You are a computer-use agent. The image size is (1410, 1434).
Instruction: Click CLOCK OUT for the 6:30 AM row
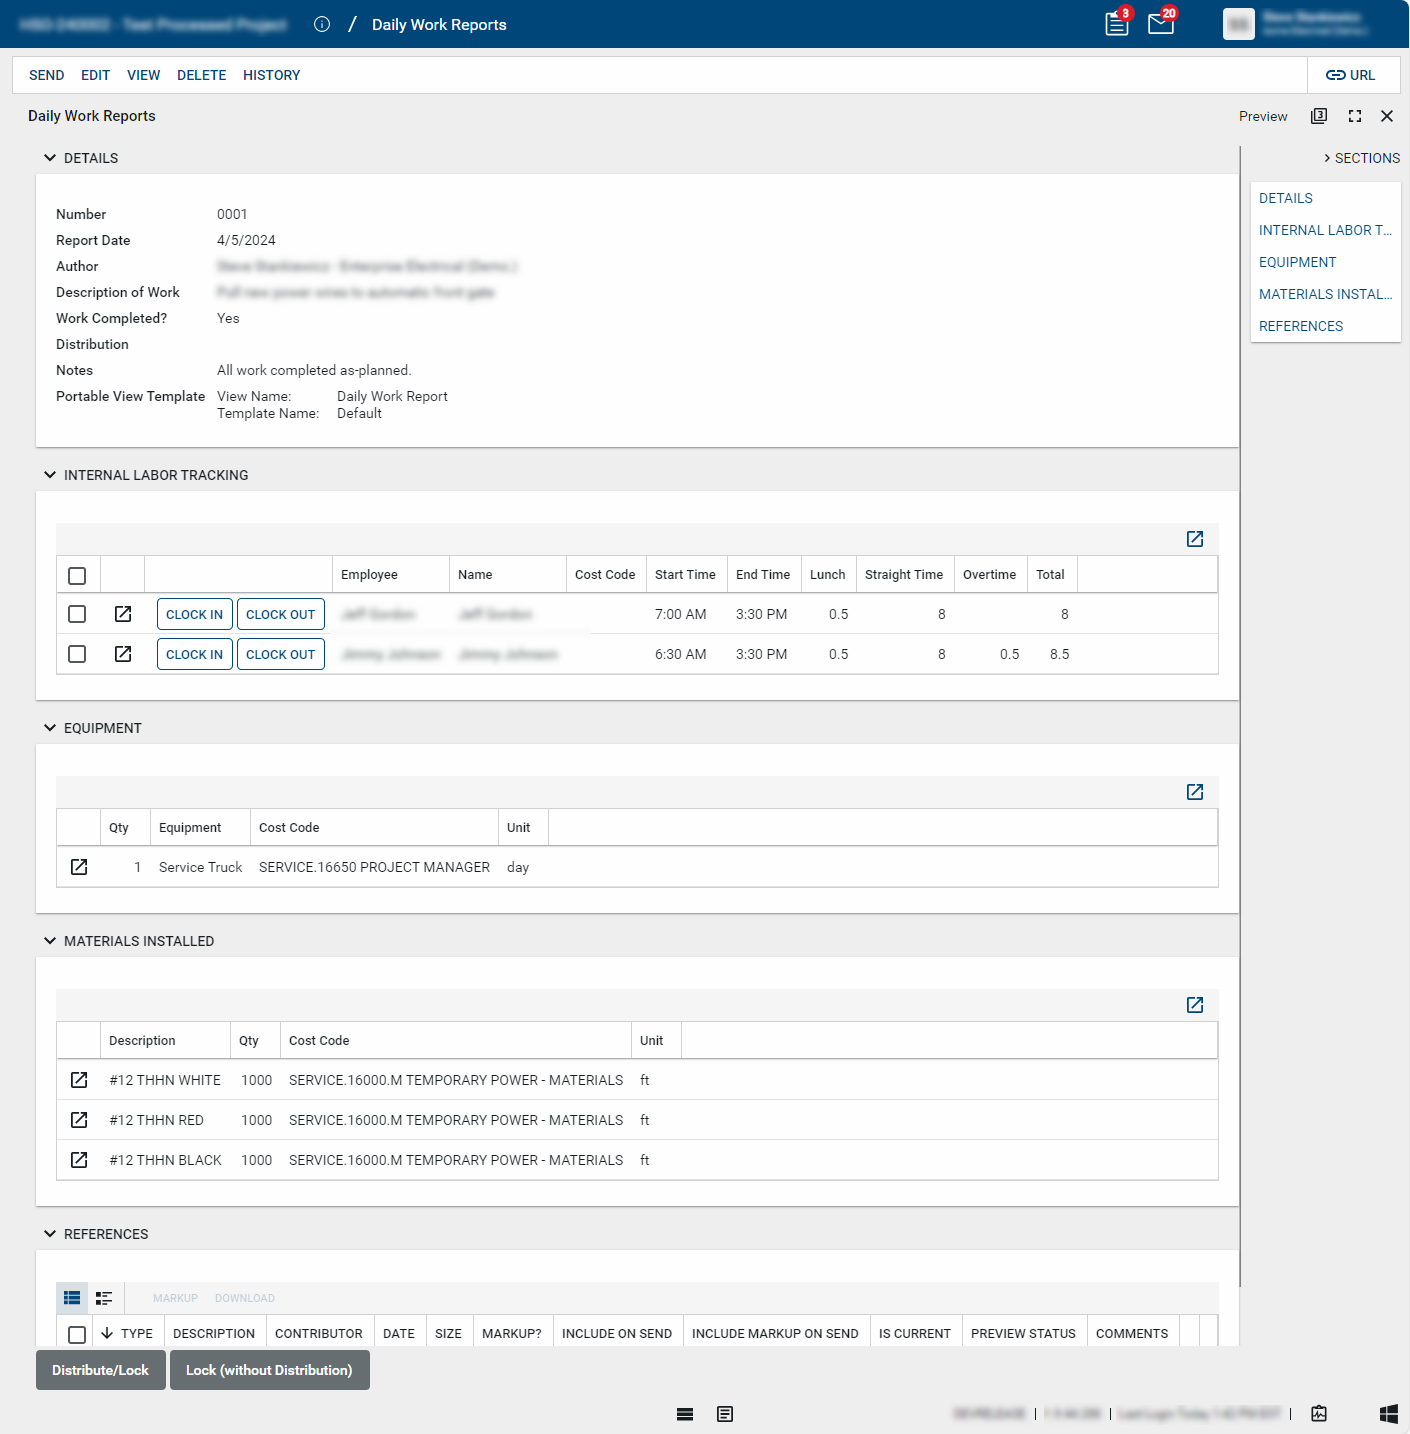(x=280, y=654)
